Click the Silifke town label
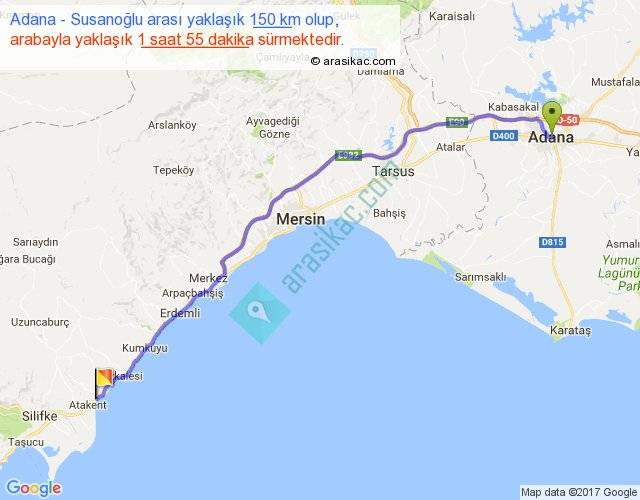This screenshot has width=640, height=500. click(x=40, y=416)
